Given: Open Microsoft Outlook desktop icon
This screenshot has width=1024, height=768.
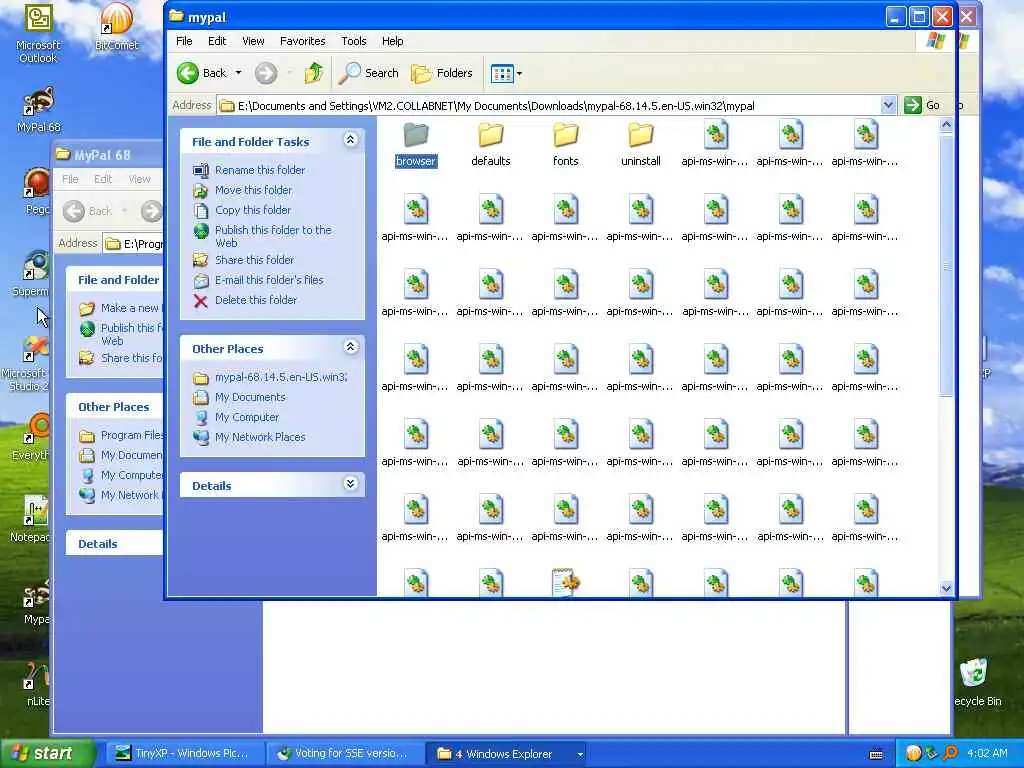Looking at the screenshot, I should pyautogui.click(x=38, y=35).
